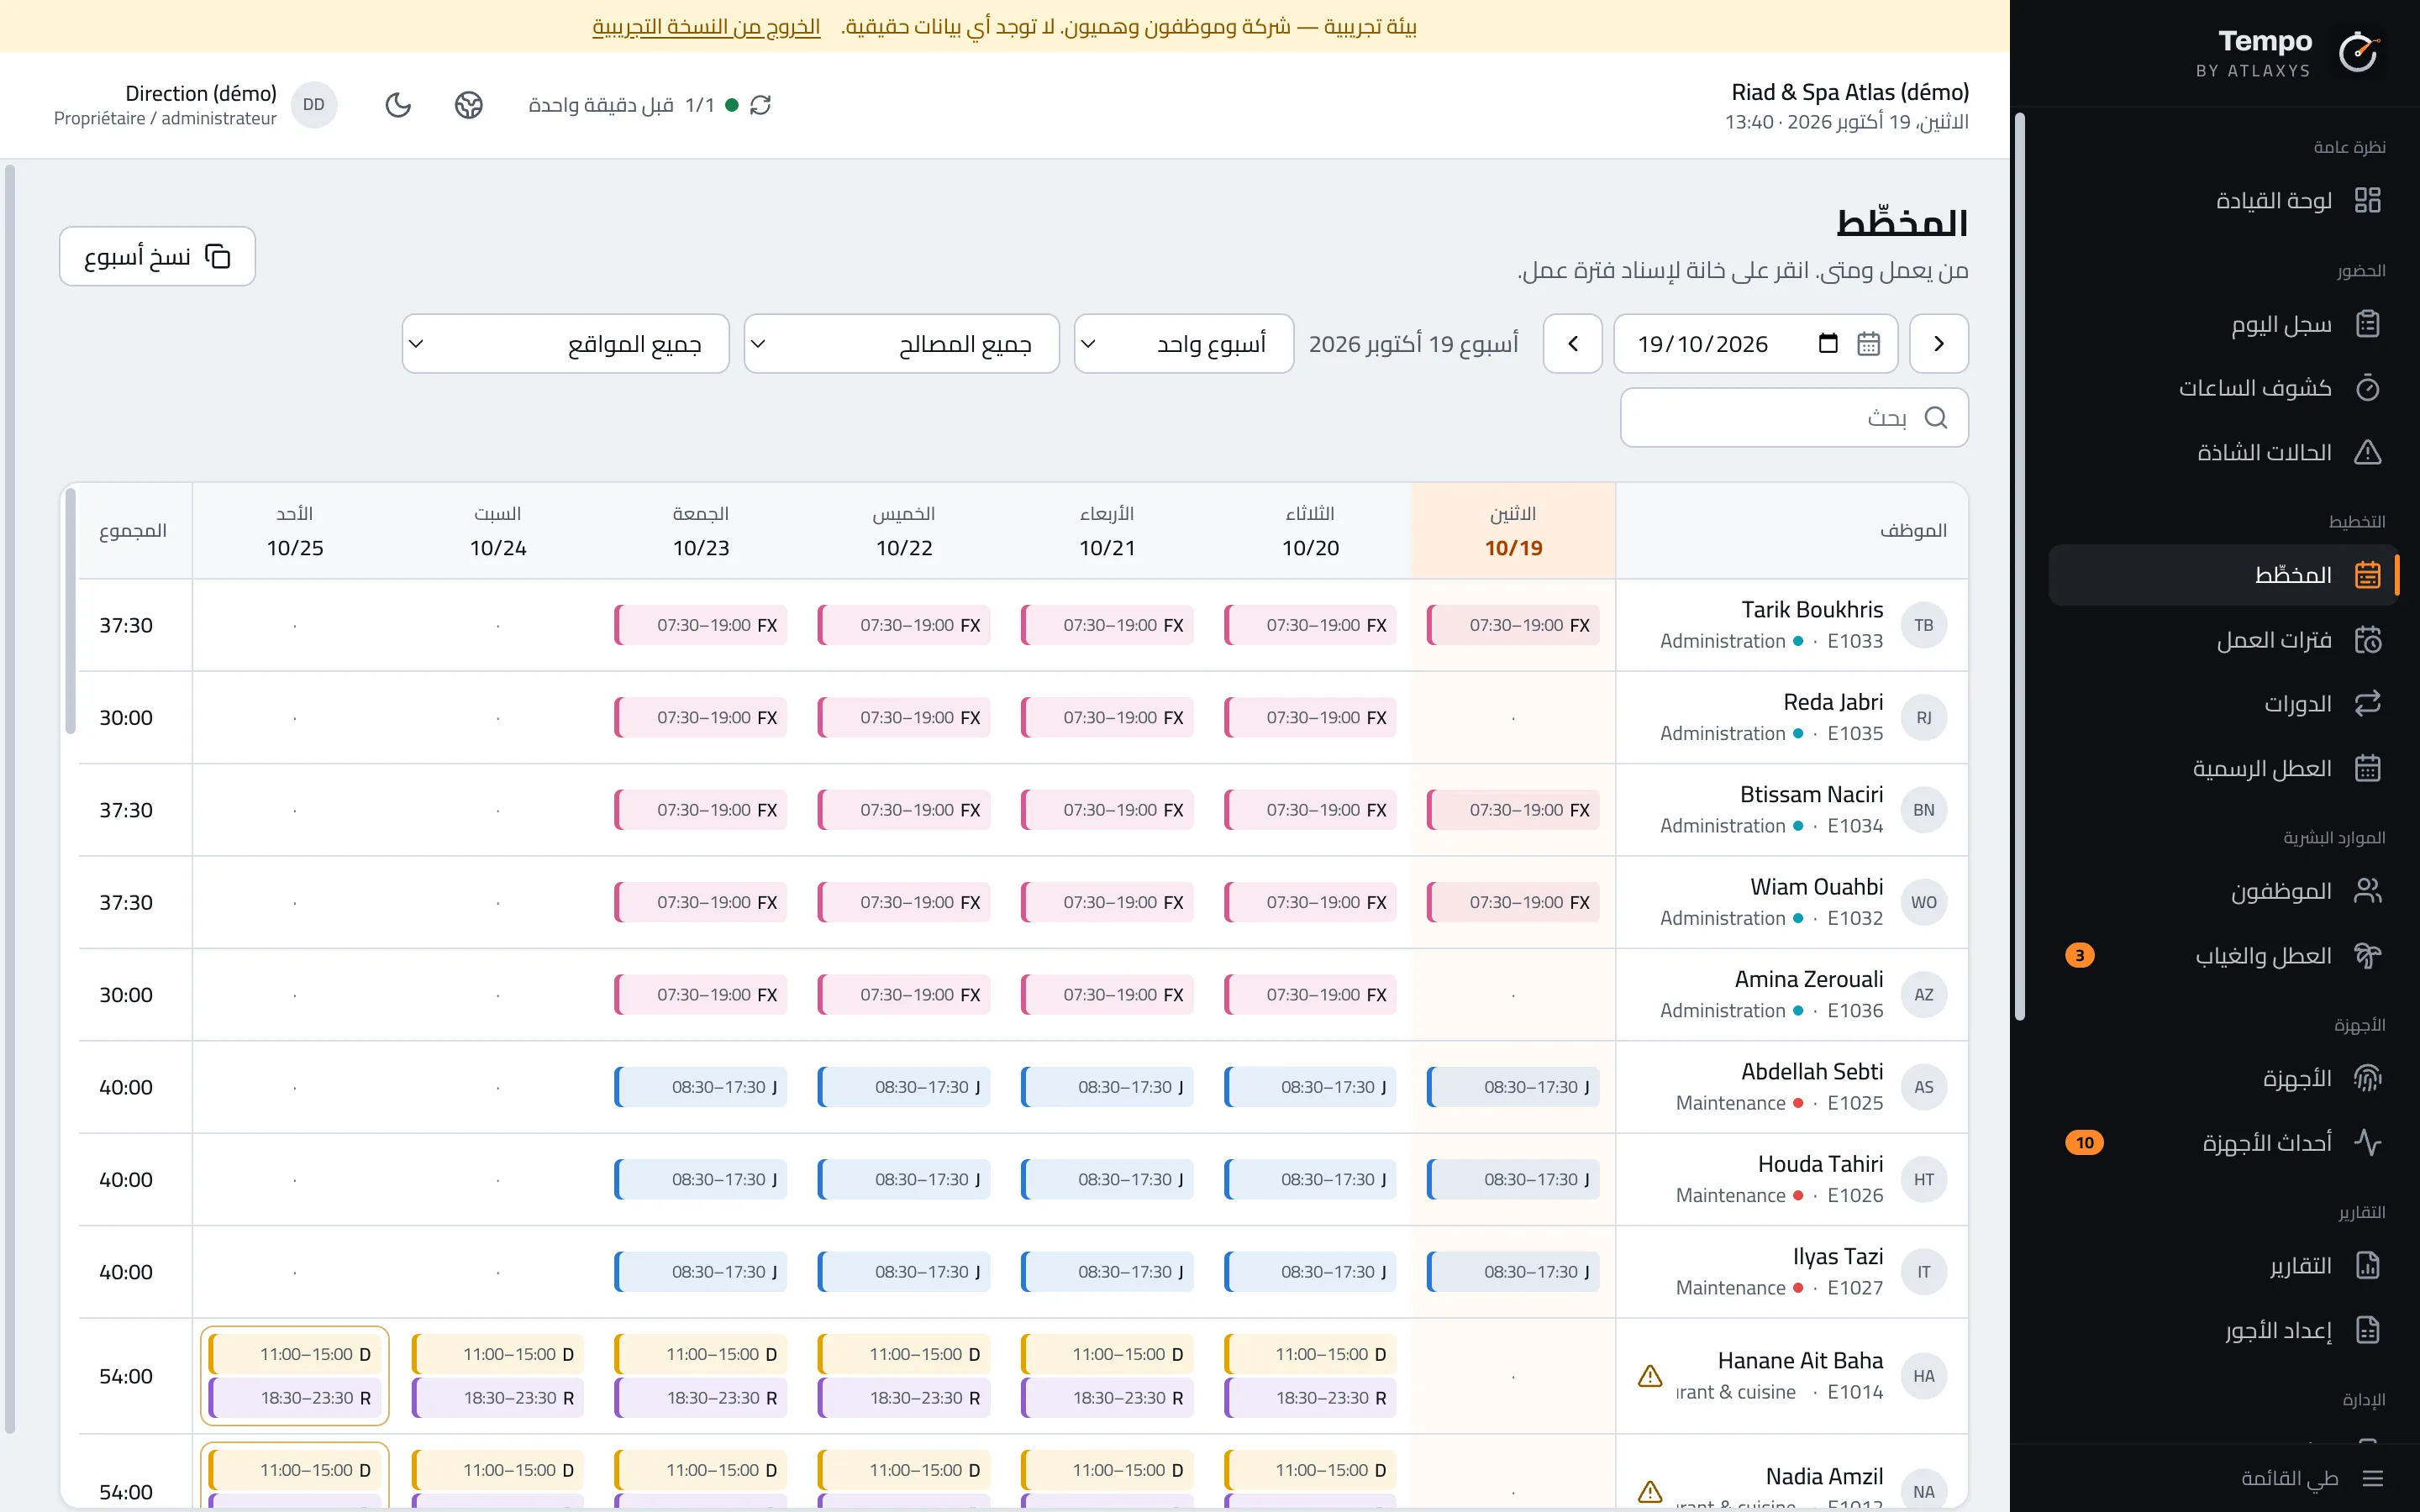Viewport: 2420px width, 1512px height.
Task: Click the warning icon beside Nadia Amzil
Action: pos(1650,1492)
